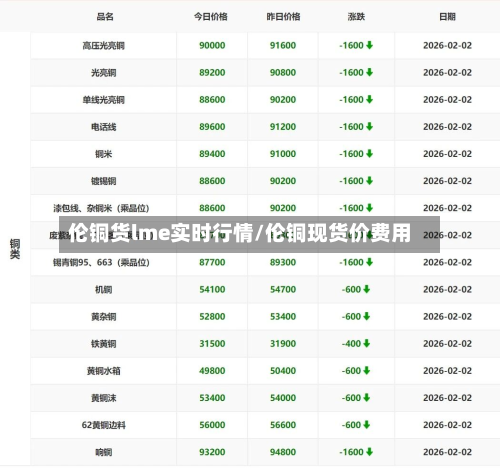Click the down arrow in 62黄铜边料 row
The width and height of the screenshot is (500, 469).
367,425
